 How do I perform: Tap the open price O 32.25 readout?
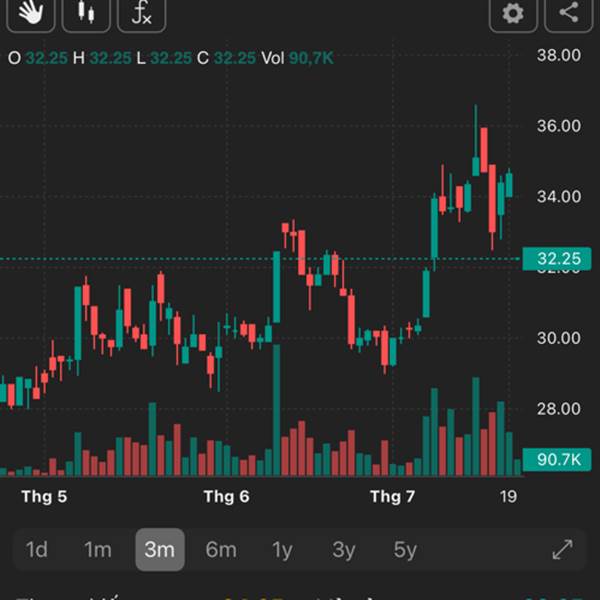coord(38,58)
